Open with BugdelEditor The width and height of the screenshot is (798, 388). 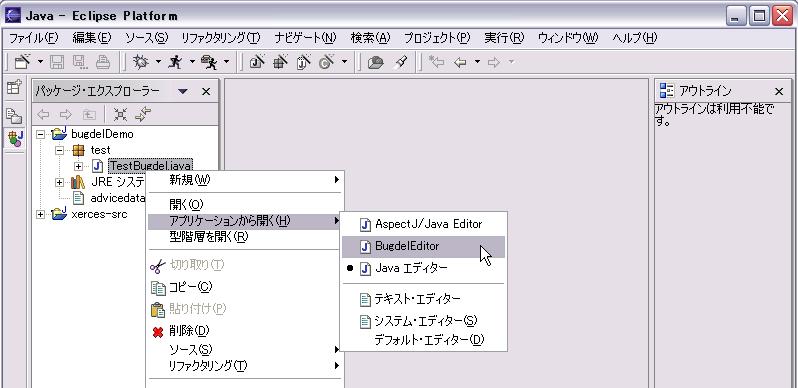coord(423,246)
